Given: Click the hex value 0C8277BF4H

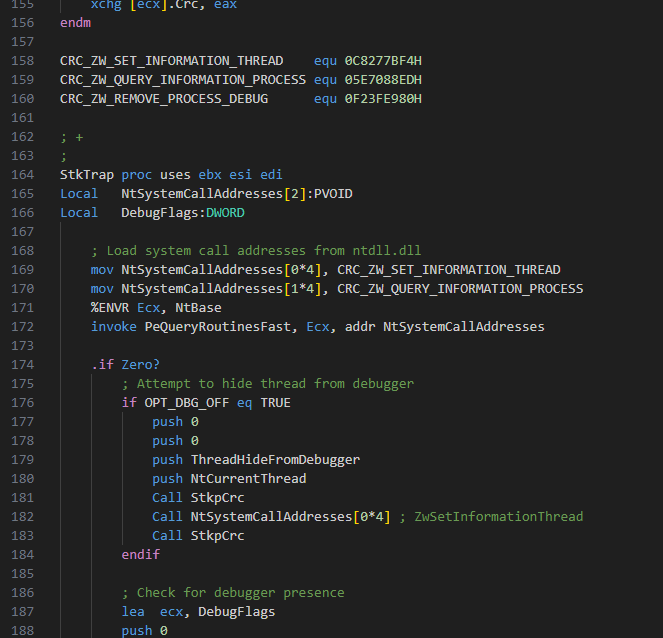Looking at the screenshot, I should click(x=383, y=60).
